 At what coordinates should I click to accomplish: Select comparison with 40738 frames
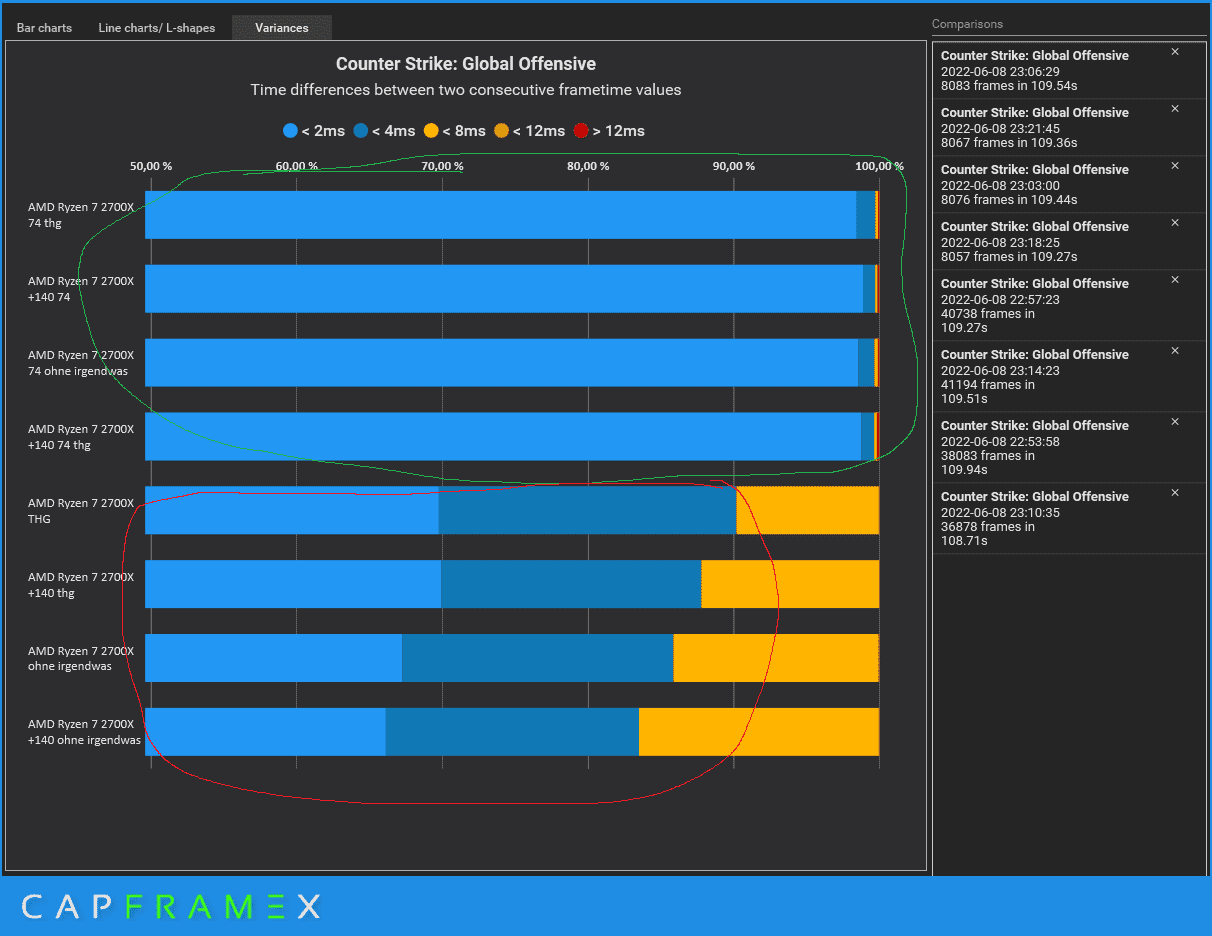point(1069,305)
